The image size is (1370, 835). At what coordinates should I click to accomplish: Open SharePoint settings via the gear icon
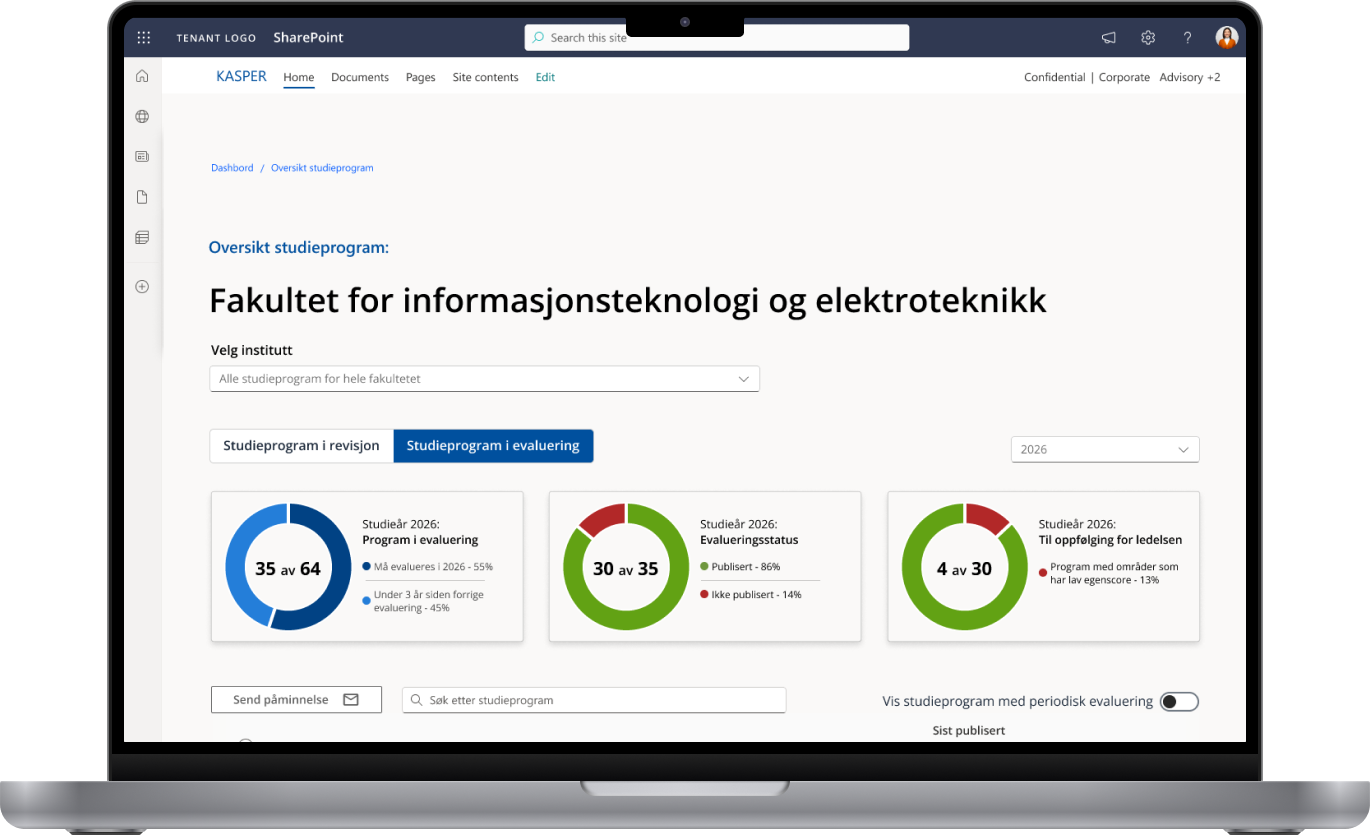[1147, 37]
